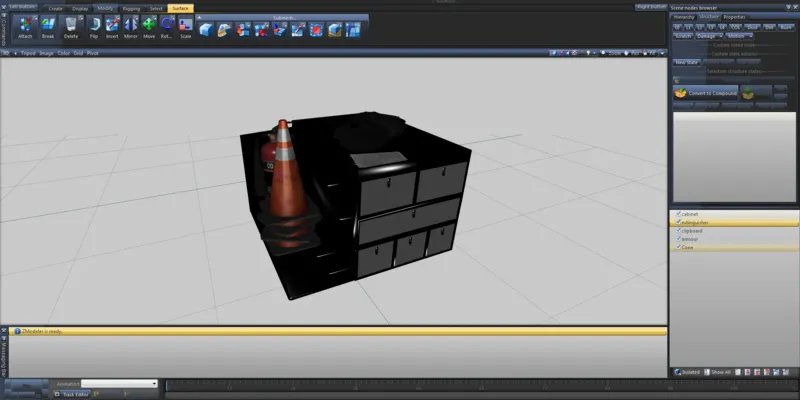
Task: Select the Scale tool
Action: coord(185,25)
